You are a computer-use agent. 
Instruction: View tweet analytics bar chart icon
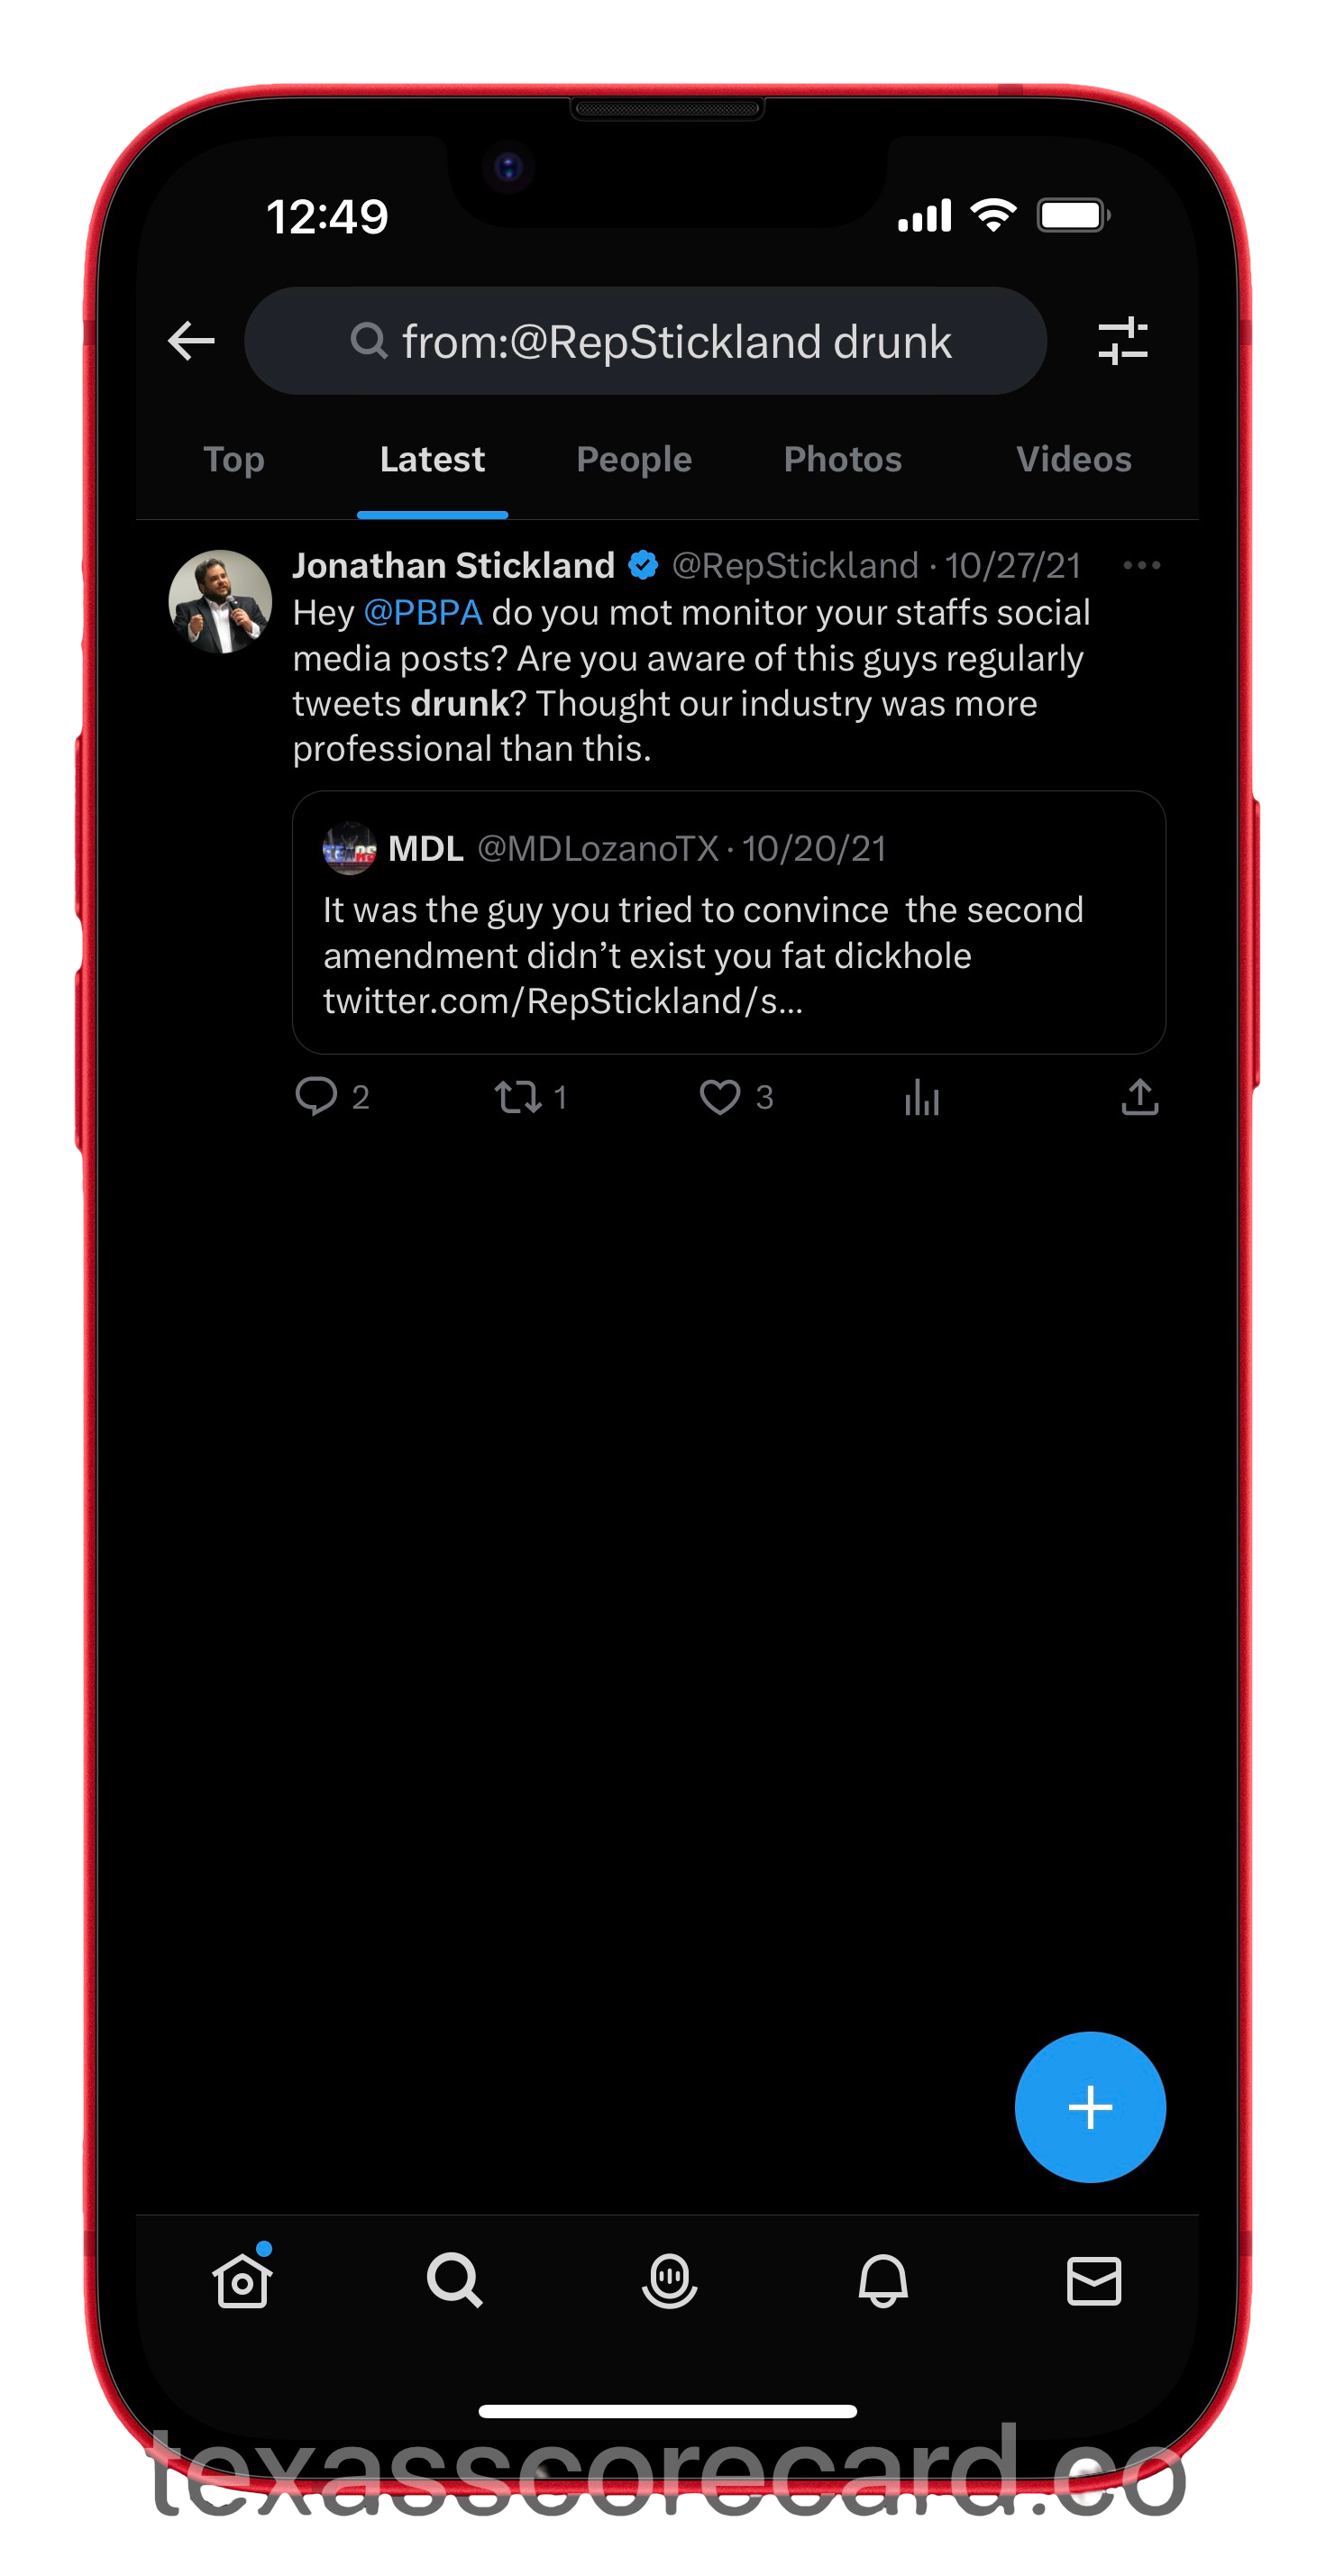921,1097
